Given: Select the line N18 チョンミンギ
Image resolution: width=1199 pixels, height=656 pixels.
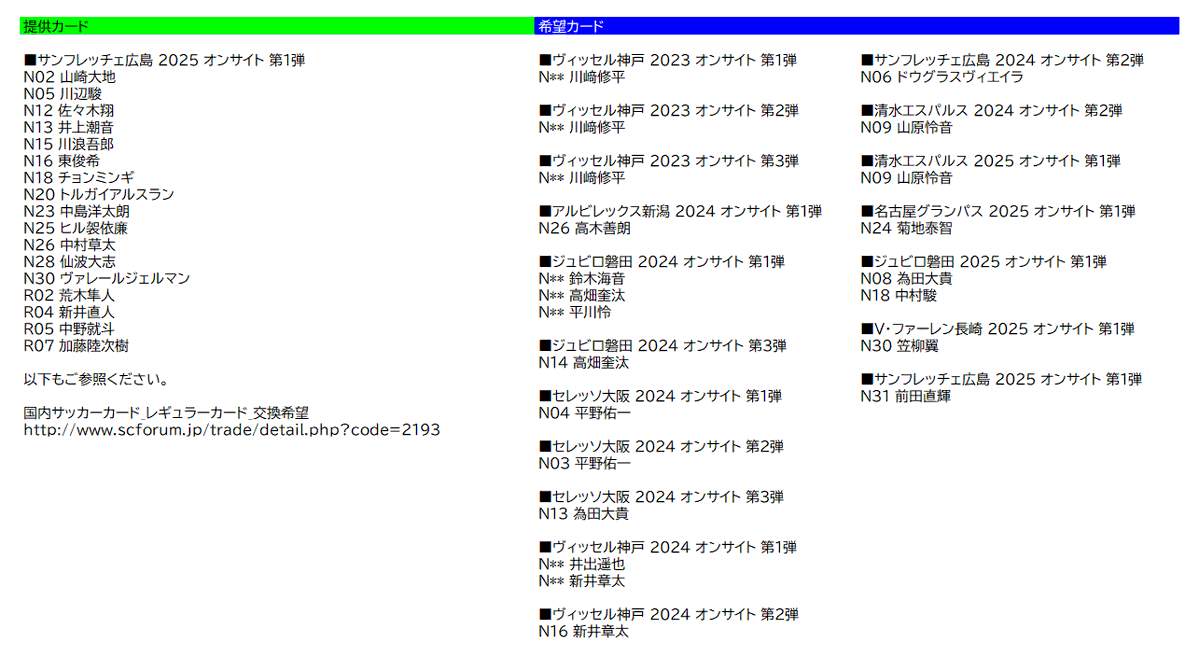Looking at the screenshot, I should [79, 178].
